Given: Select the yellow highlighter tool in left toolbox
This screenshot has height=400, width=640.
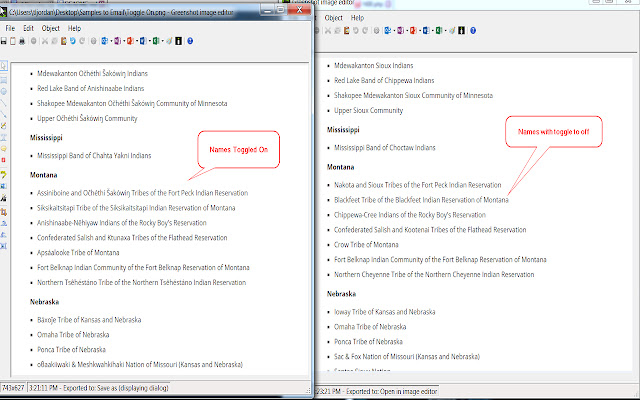Looking at the screenshot, I should pyautogui.click(x=4, y=174).
